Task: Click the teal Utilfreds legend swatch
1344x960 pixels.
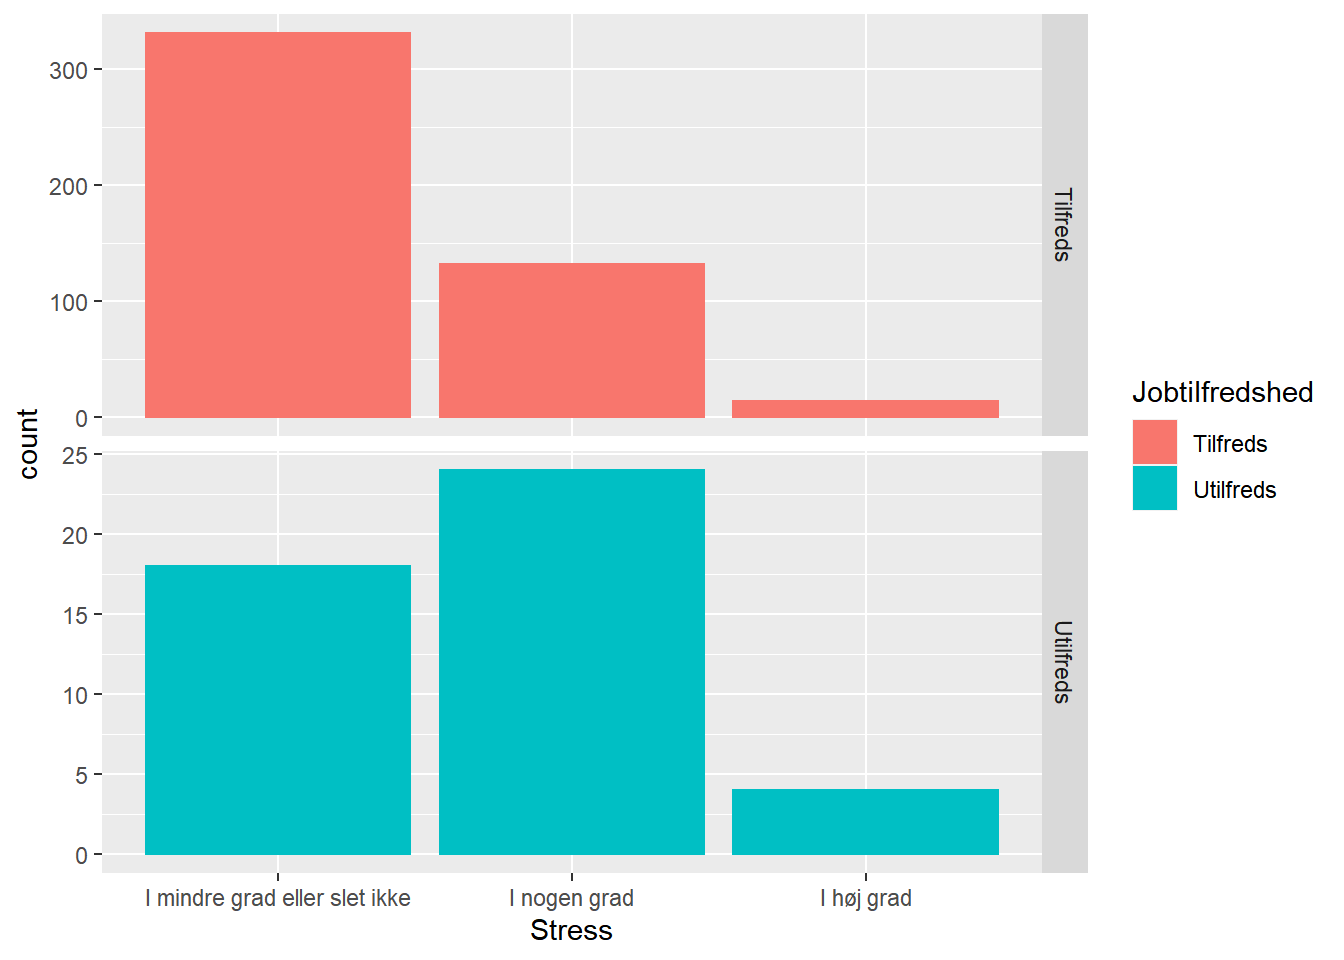Action: 1154,488
